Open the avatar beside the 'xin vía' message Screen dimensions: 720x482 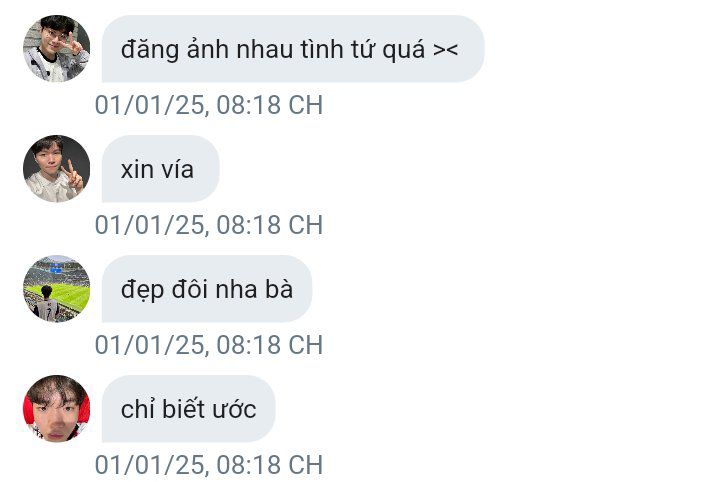pyautogui.click(x=56, y=168)
